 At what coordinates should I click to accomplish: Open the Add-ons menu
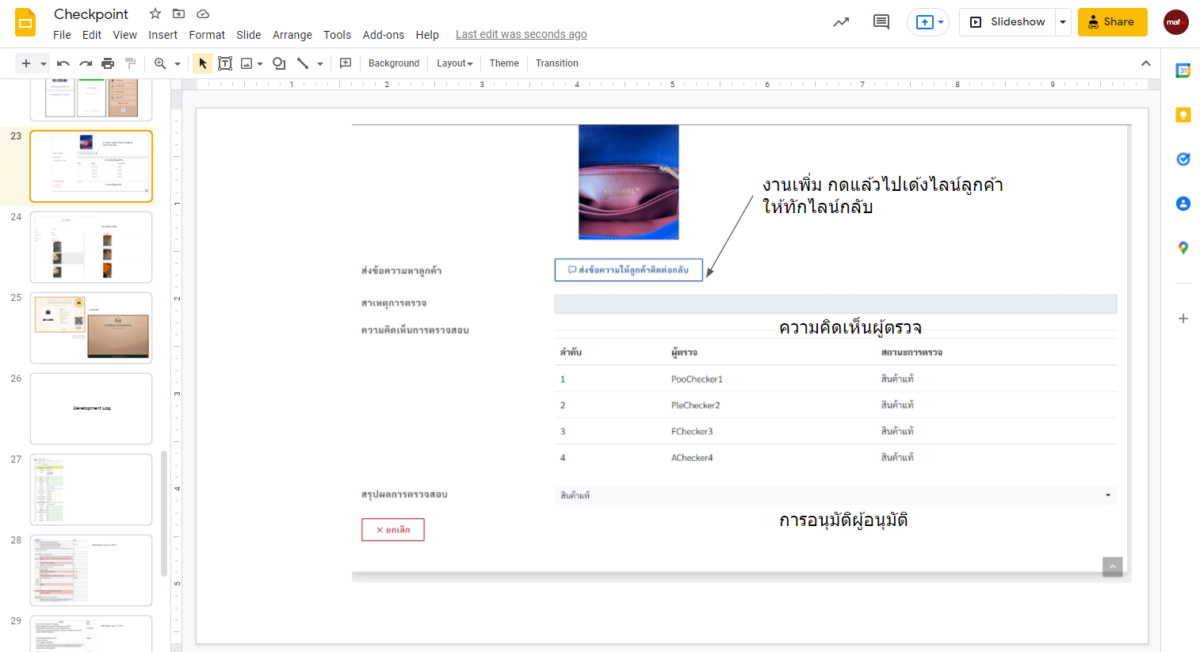click(383, 34)
